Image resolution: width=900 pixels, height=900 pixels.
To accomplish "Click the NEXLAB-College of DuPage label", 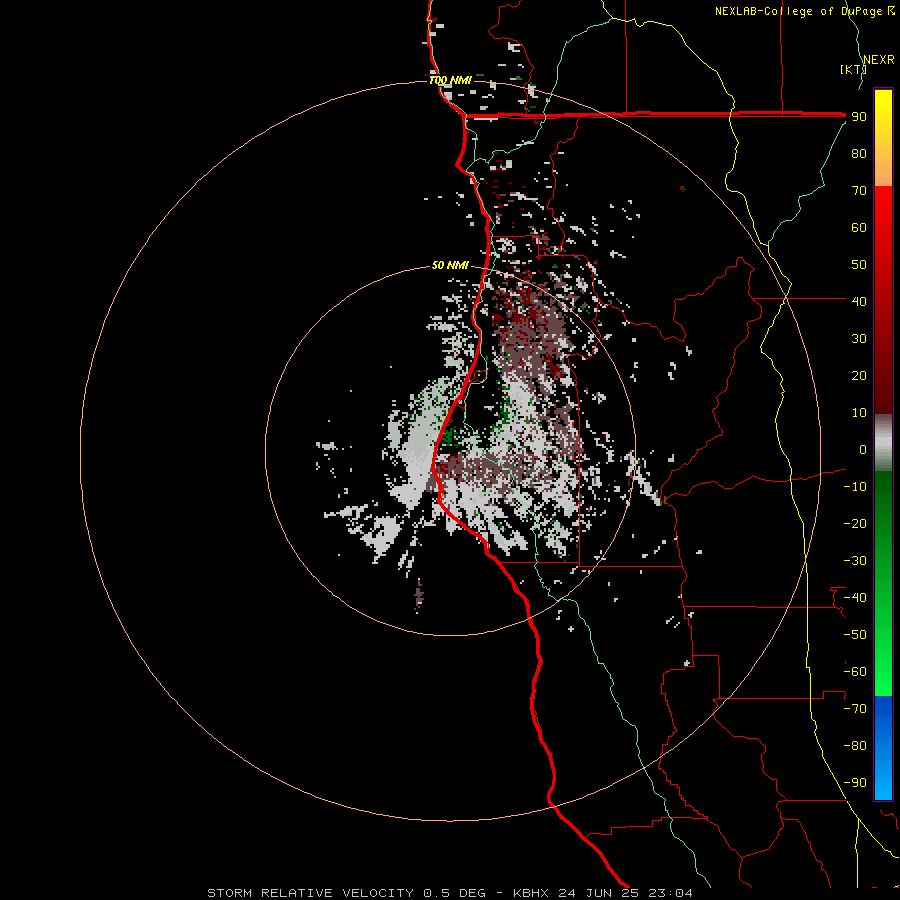I will tap(804, 11).
